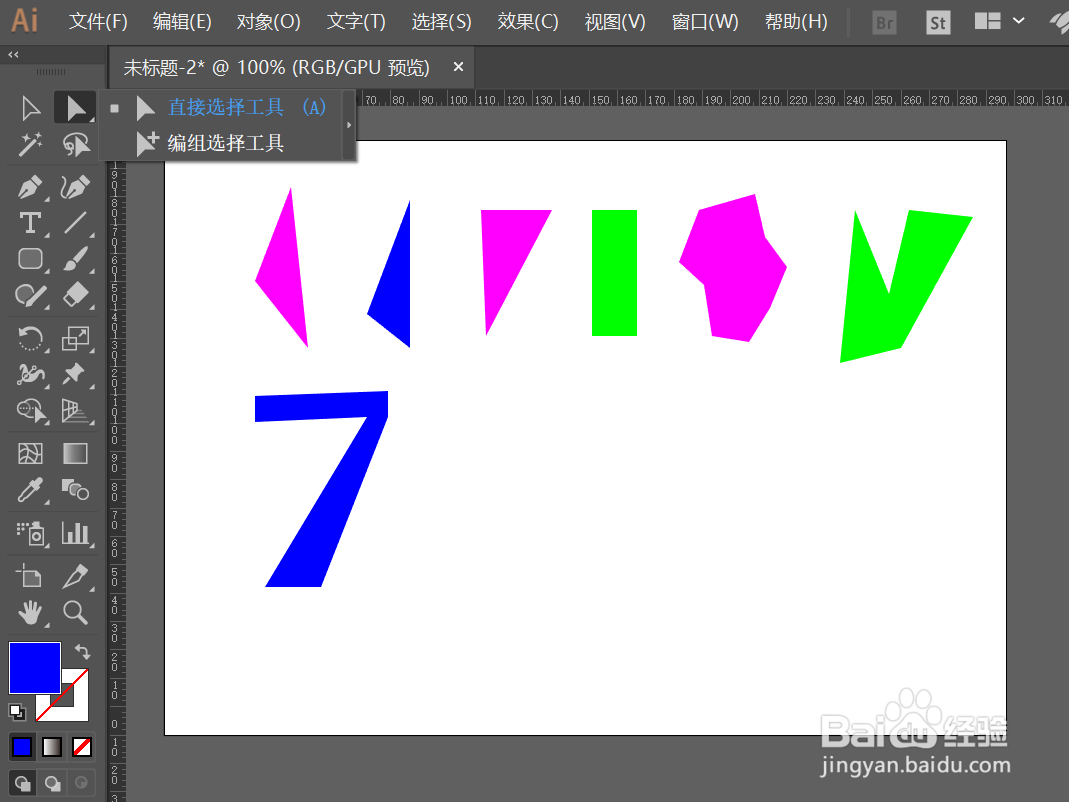1069x802 pixels.
Task: Swap fill and stroke colors
Action: (x=82, y=652)
